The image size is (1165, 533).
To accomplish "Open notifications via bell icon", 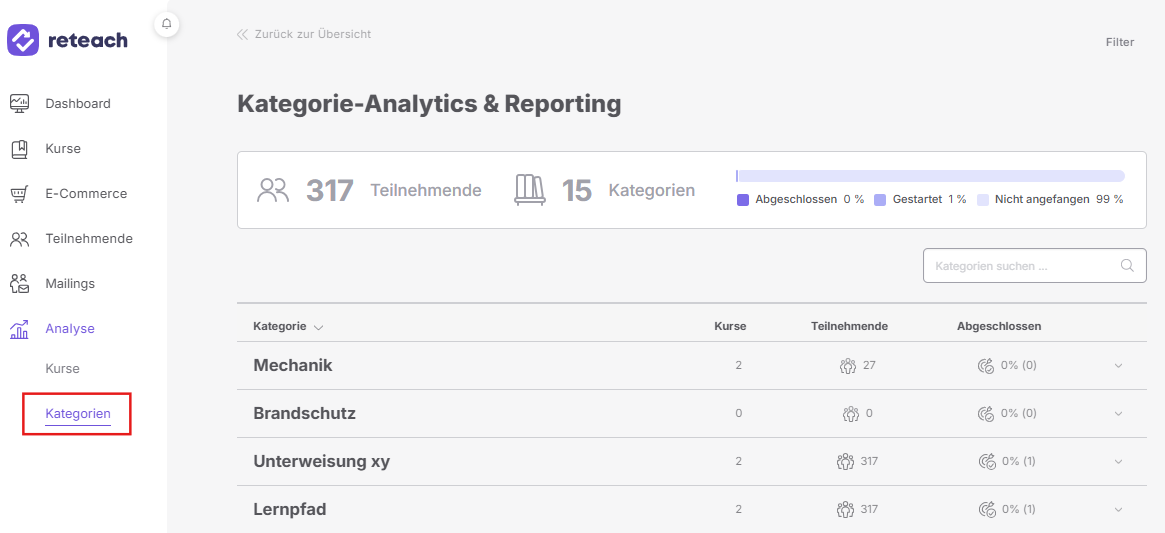I will pyautogui.click(x=166, y=24).
